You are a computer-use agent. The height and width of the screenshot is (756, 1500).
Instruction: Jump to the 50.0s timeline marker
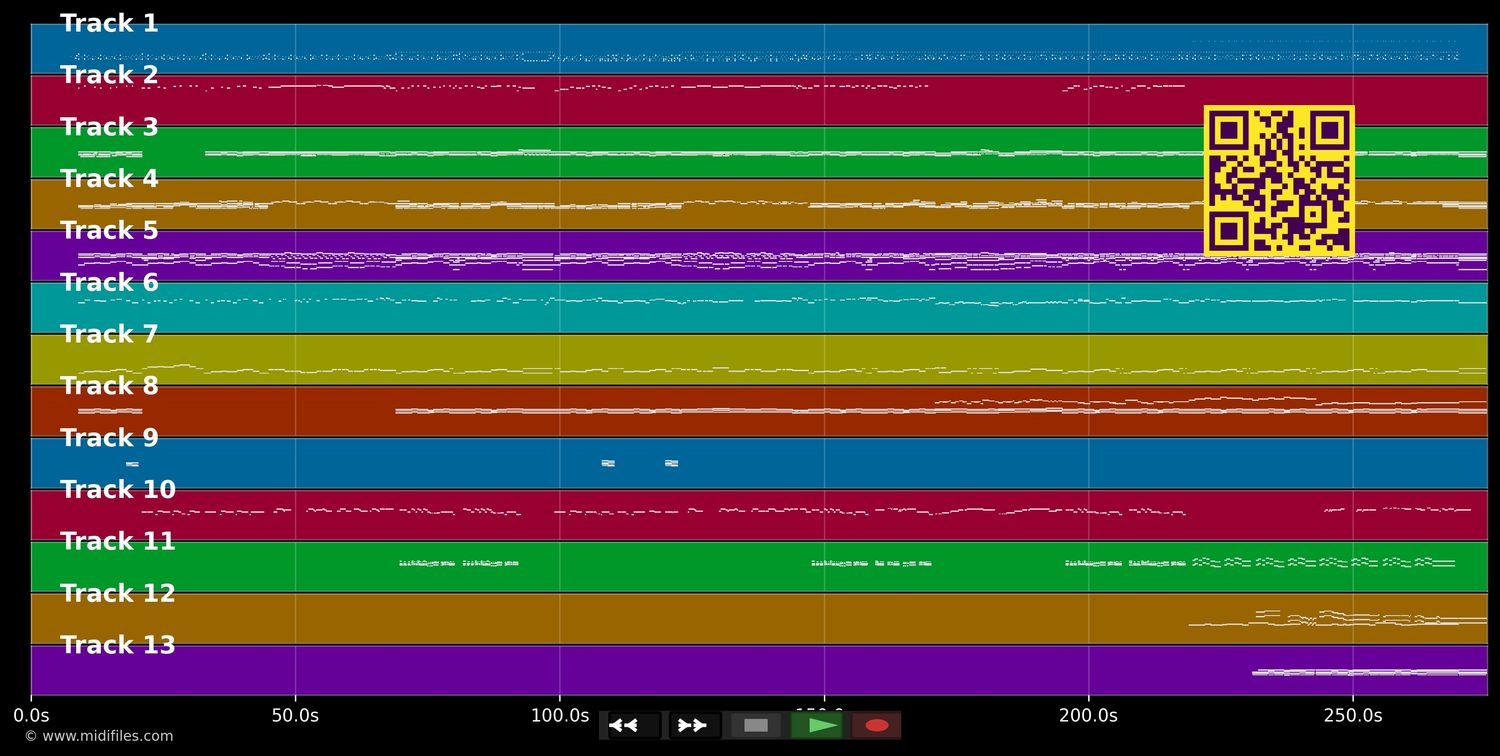[295, 716]
